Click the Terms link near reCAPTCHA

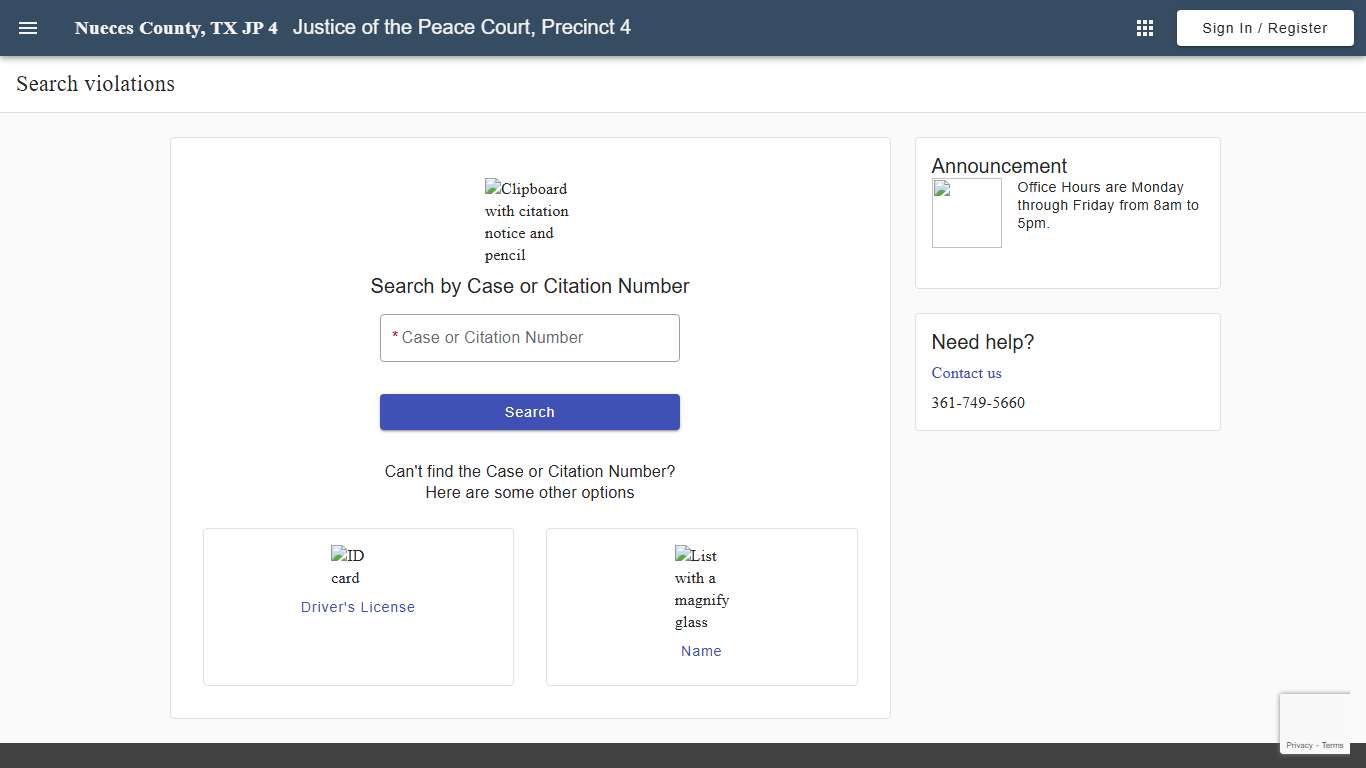pos(1332,745)
